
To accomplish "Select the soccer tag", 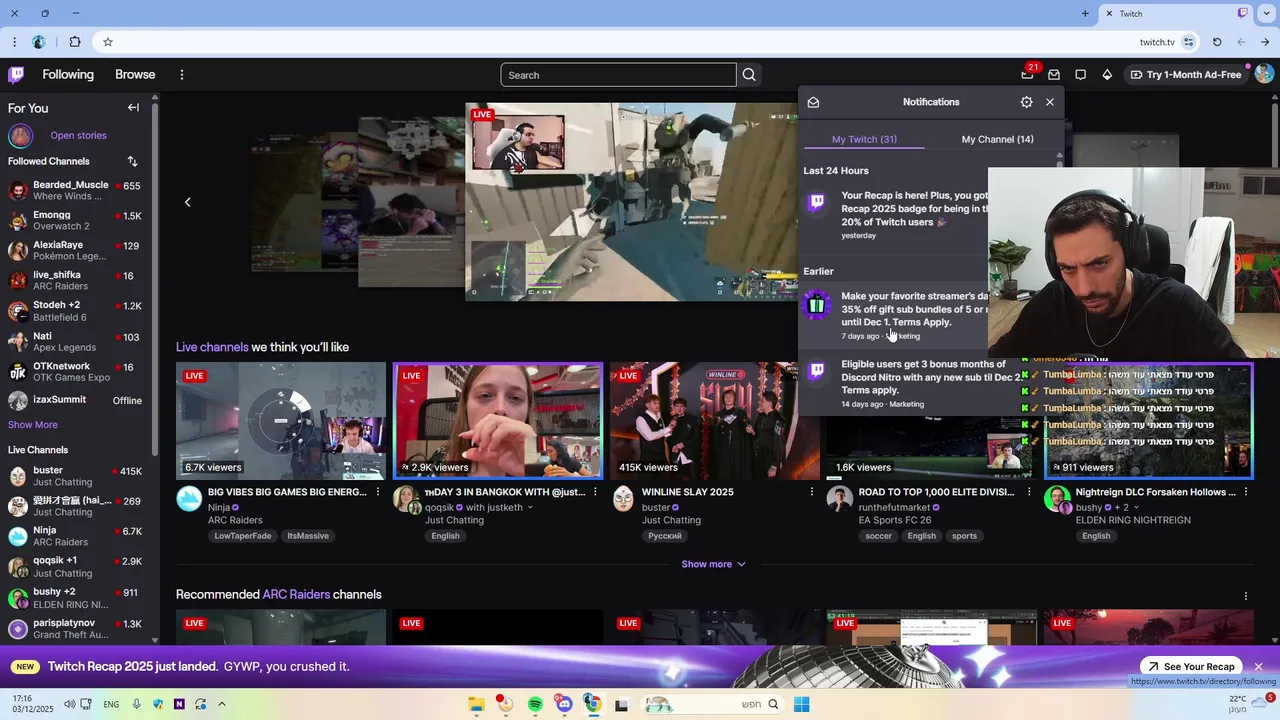I will pyautogui.click(x=879, y=536).
